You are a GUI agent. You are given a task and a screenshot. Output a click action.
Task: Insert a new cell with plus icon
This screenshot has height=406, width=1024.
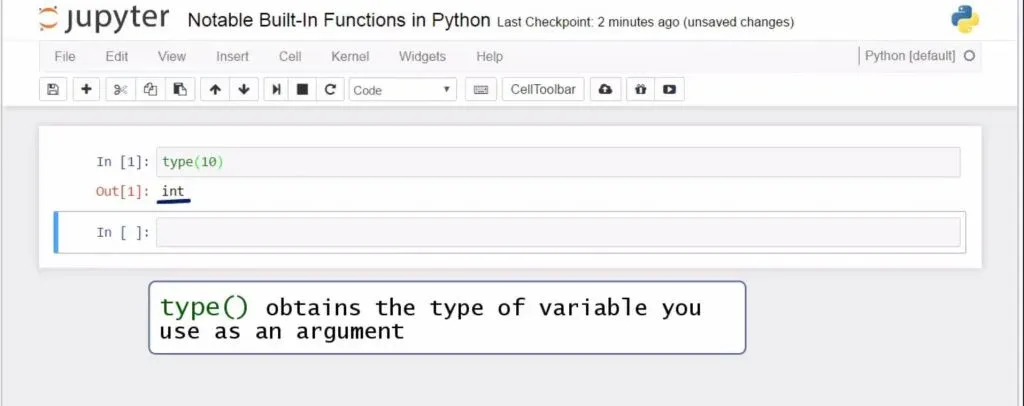[x=86, y=90]
